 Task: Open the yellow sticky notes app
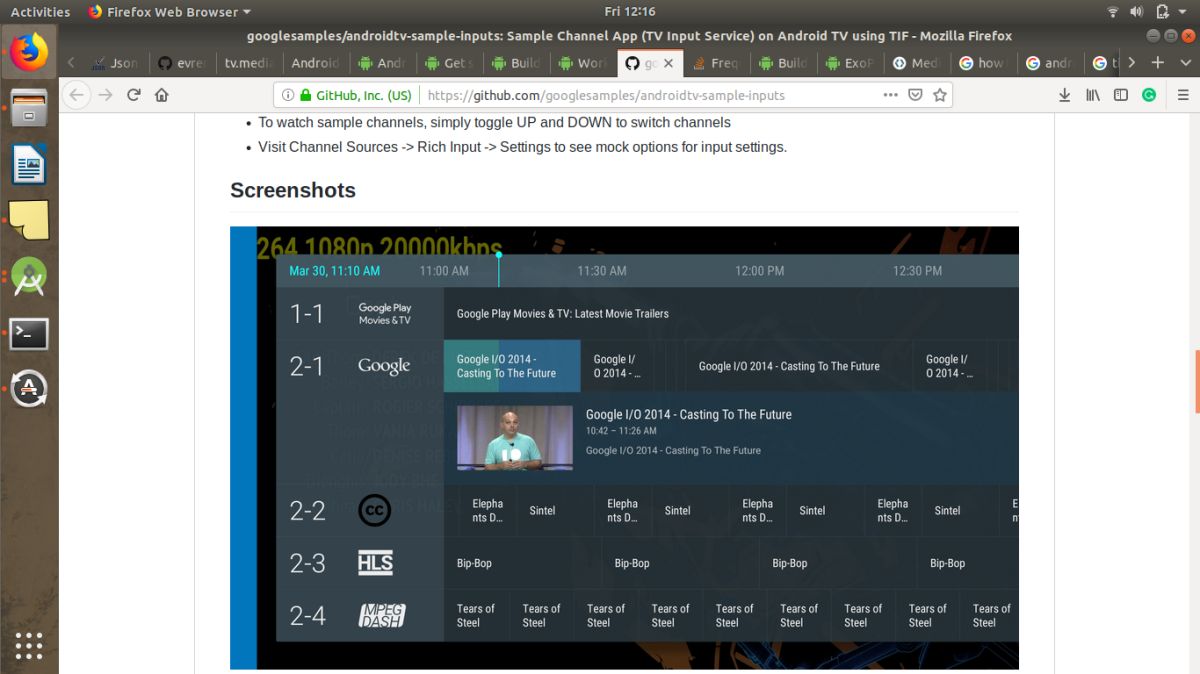coord(29,220)
